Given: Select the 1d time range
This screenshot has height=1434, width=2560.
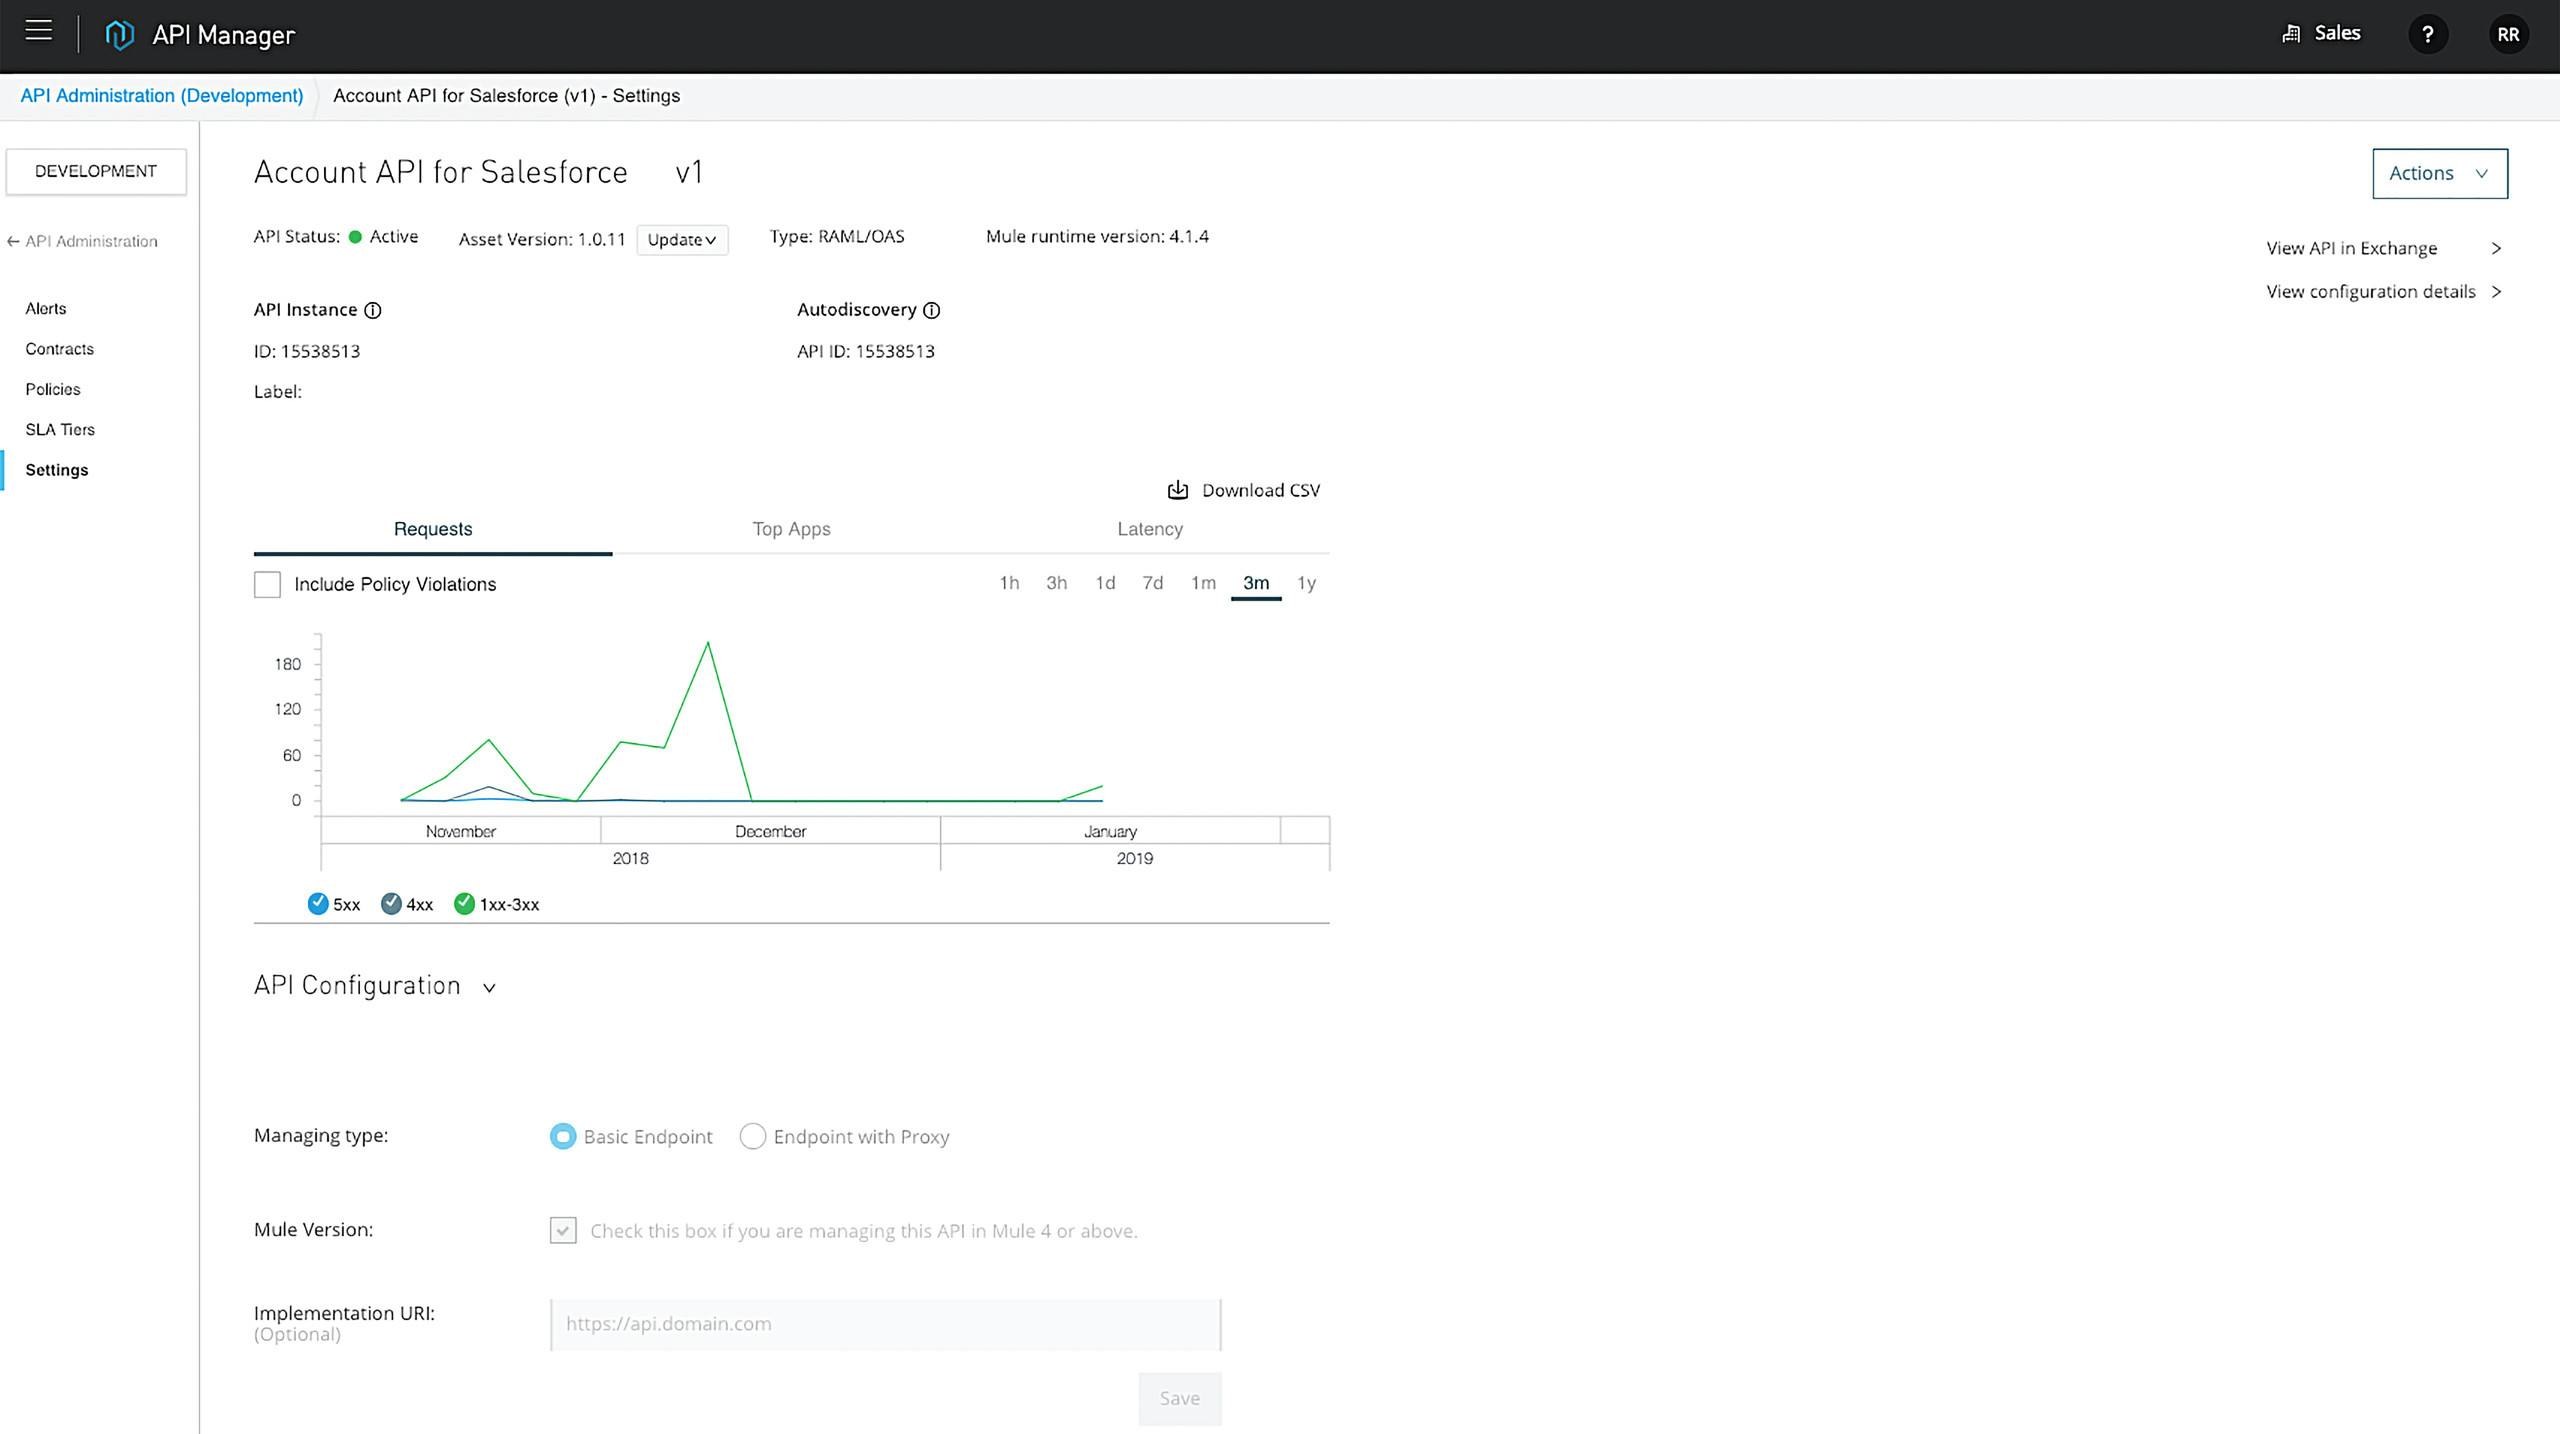Looking at the screenshot, I should point(1105,583).
